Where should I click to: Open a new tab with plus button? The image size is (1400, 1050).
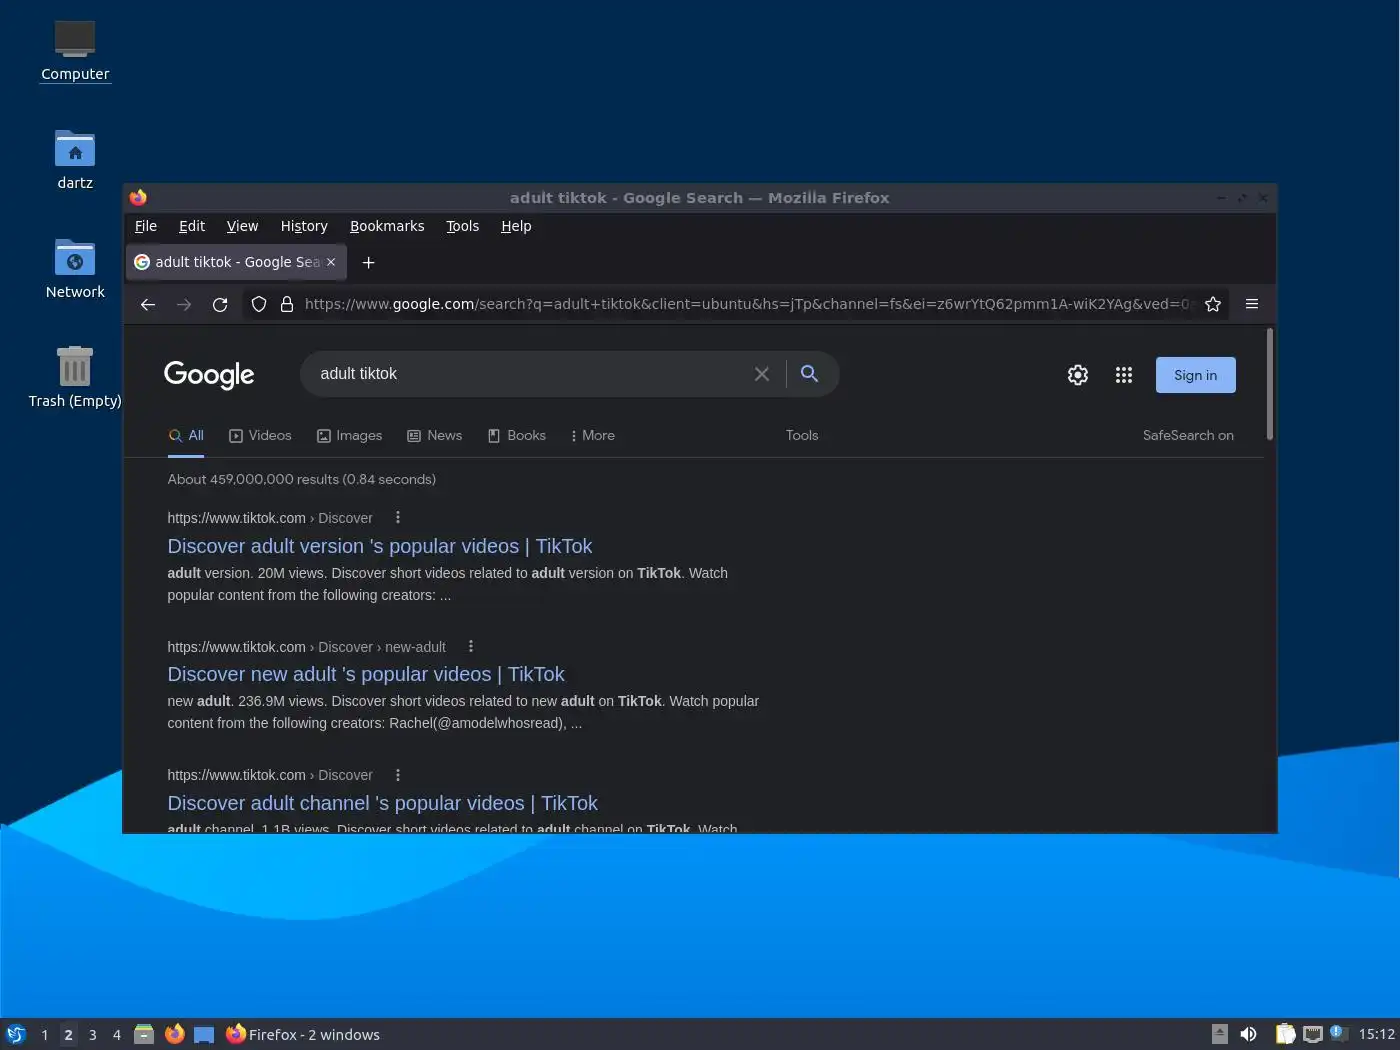pos(368,262)
